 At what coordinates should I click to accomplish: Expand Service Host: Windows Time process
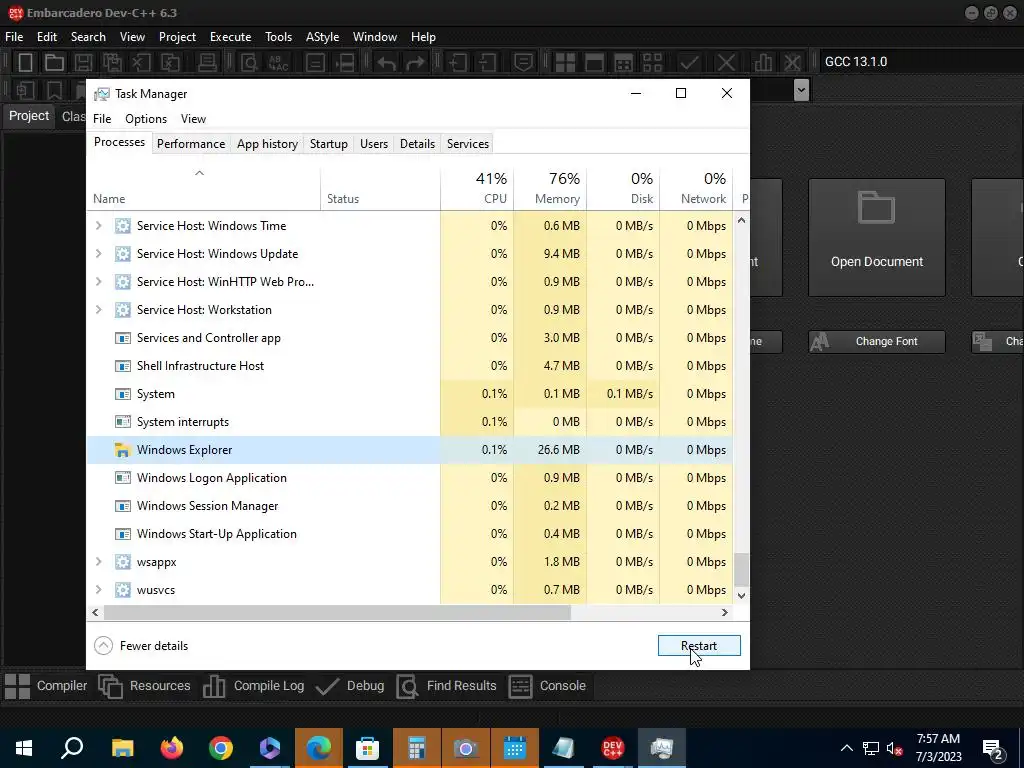(x=99, y=225)
